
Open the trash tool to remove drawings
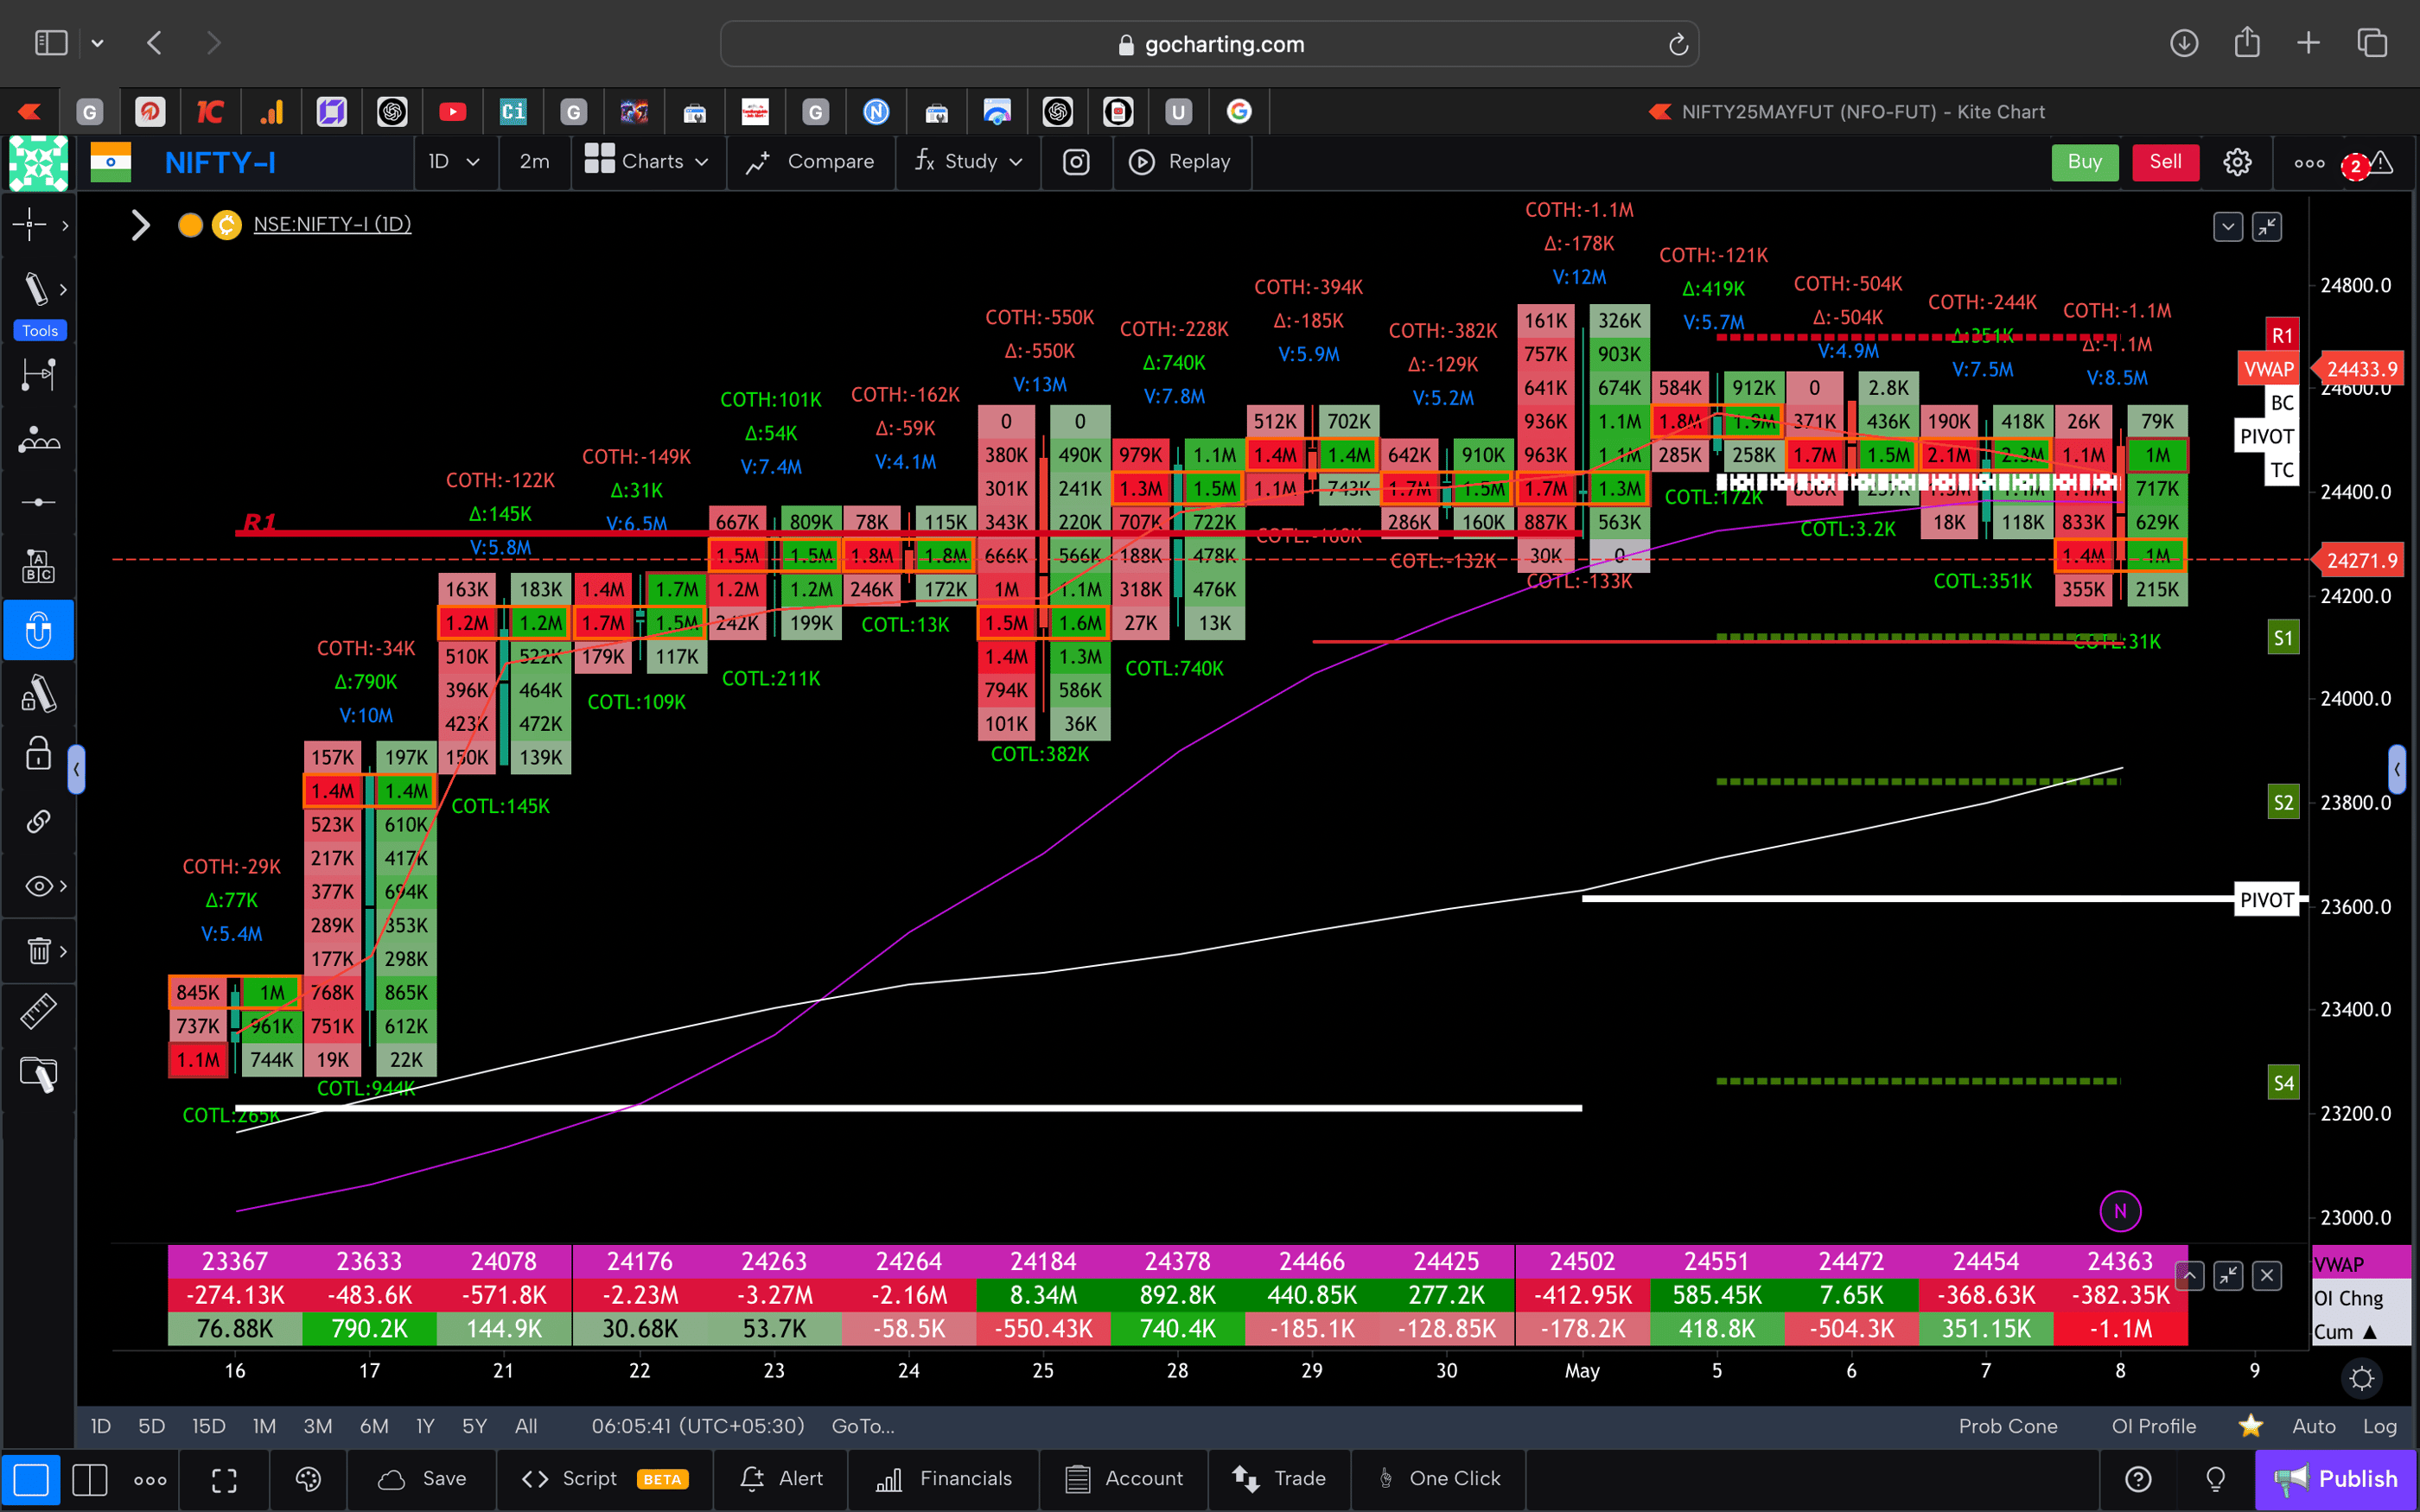coord(38,950)
